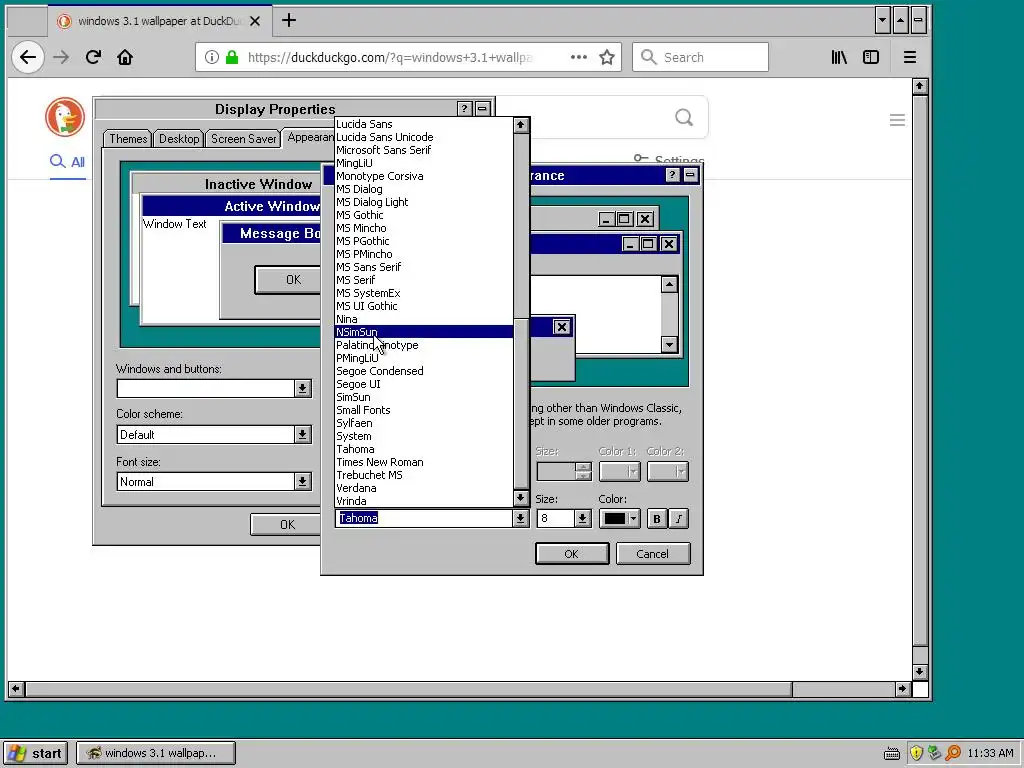
Task: Open the browser home page
Action: click(125, 57)
